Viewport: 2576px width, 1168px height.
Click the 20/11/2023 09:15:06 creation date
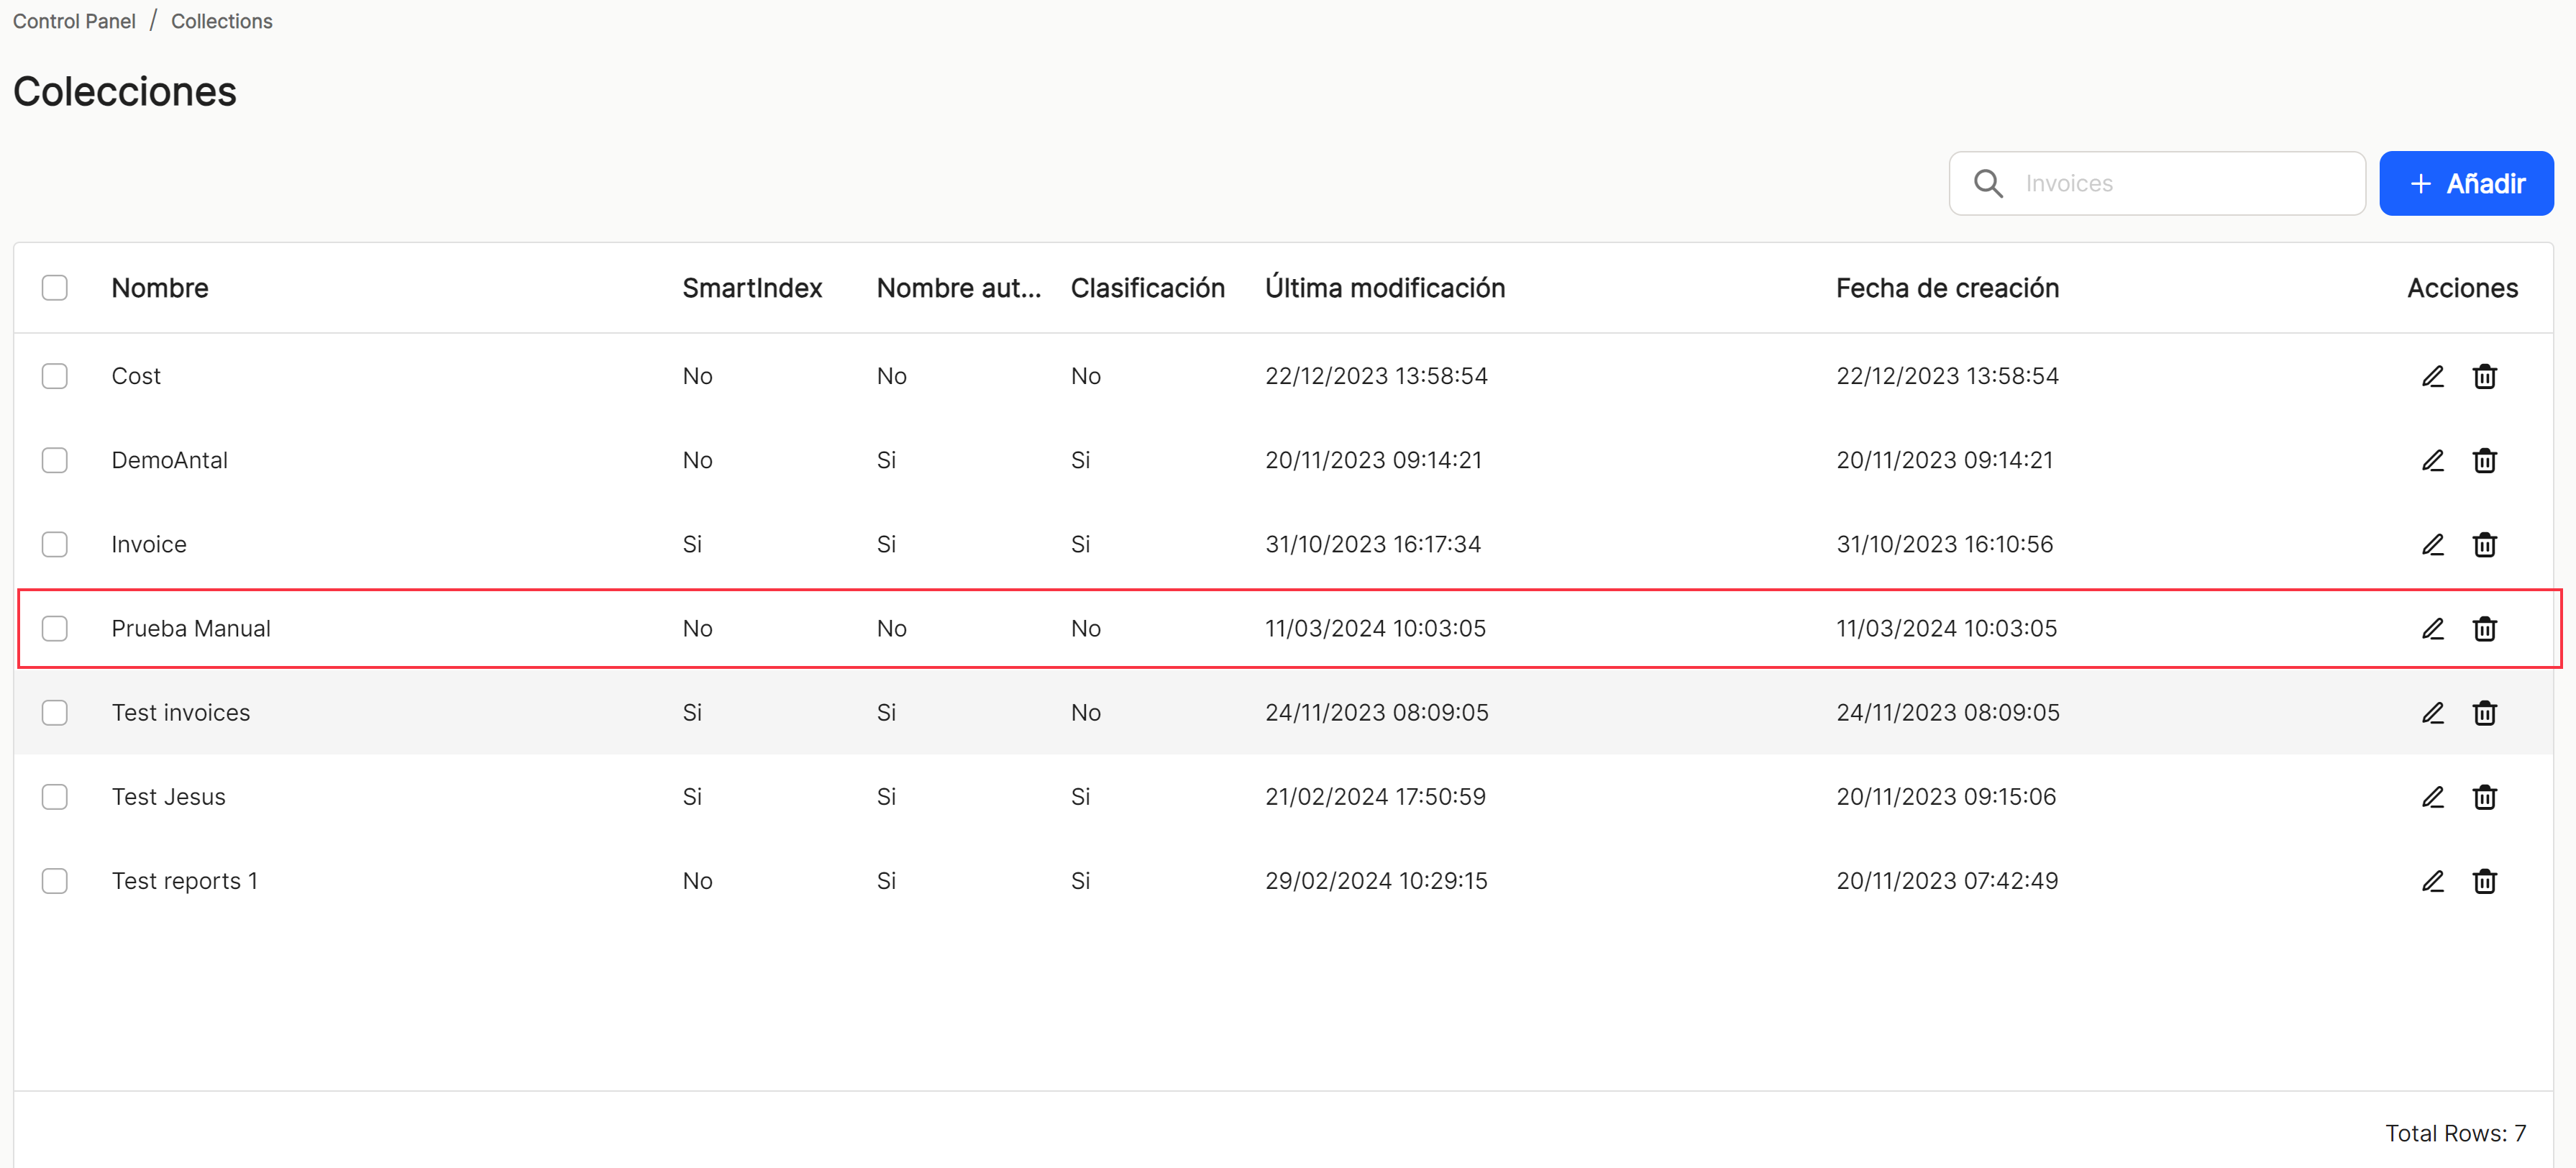(1946, 796)
